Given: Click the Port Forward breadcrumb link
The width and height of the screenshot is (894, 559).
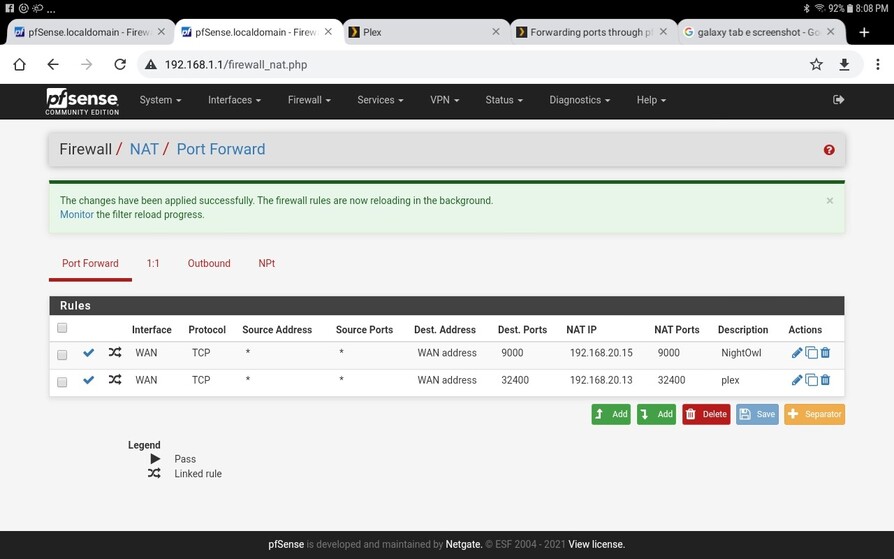Looking at the screenshot, I should coord(221,149).
